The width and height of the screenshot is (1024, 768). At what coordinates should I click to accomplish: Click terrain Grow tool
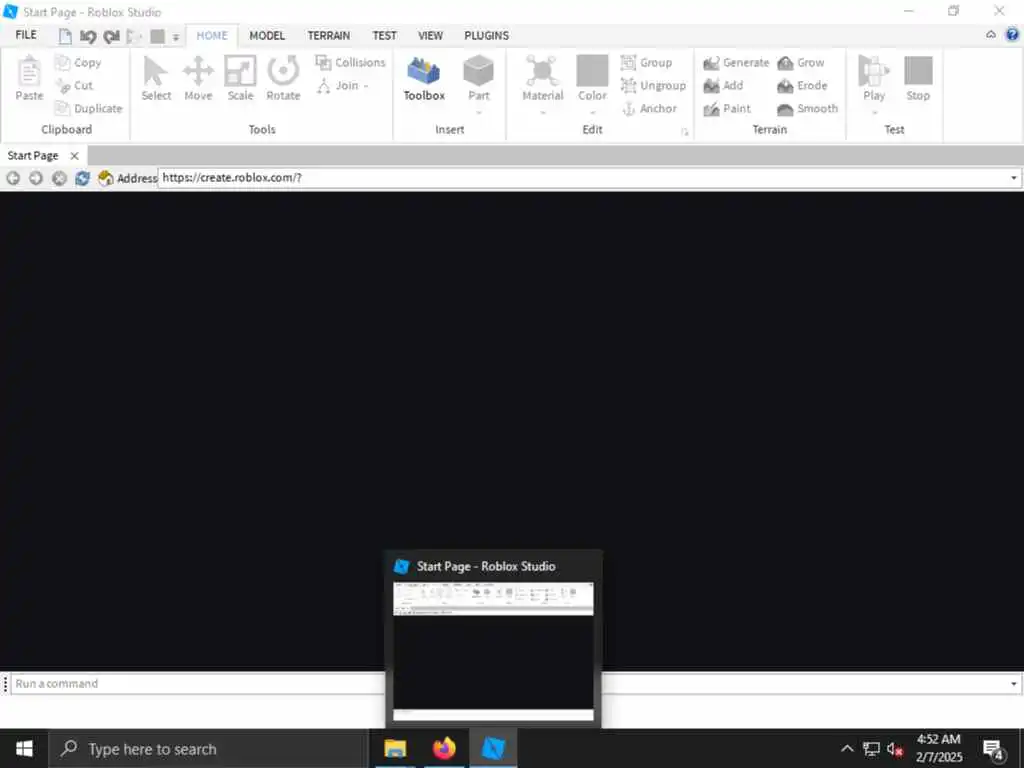tap(801, 63)
